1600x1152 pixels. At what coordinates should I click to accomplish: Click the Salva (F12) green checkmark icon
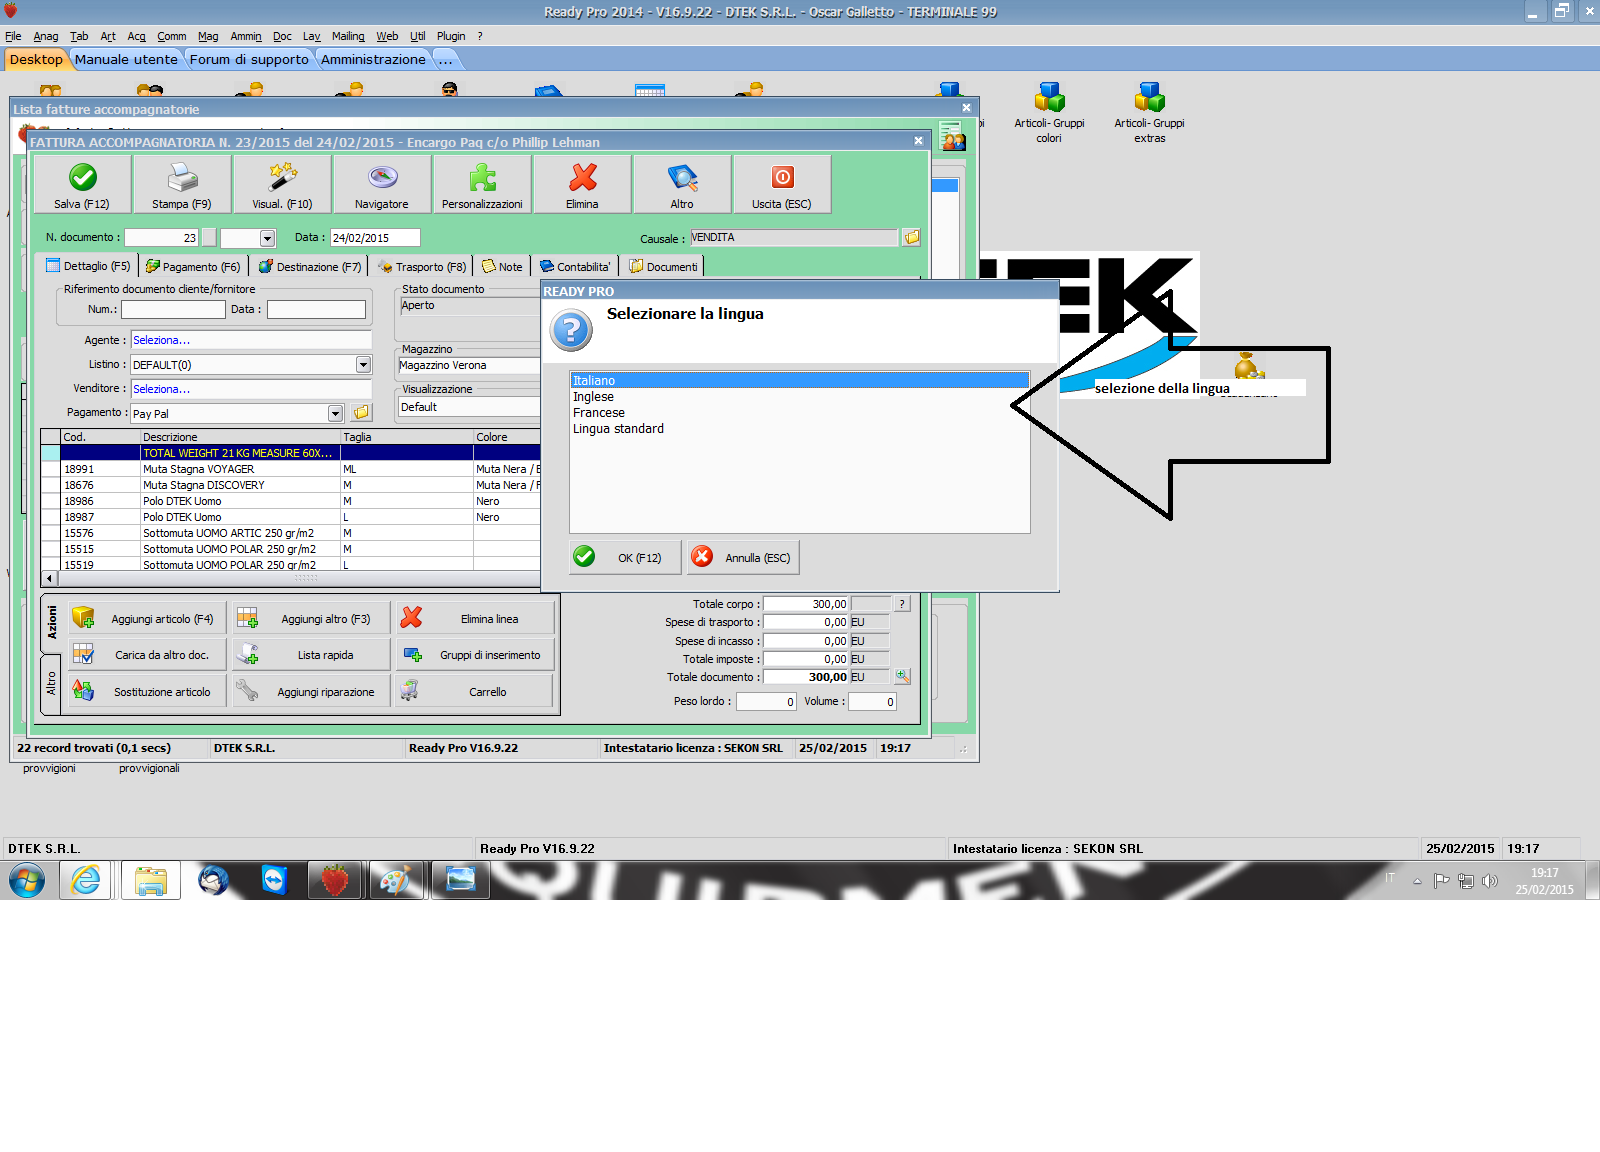click(83, 177)
